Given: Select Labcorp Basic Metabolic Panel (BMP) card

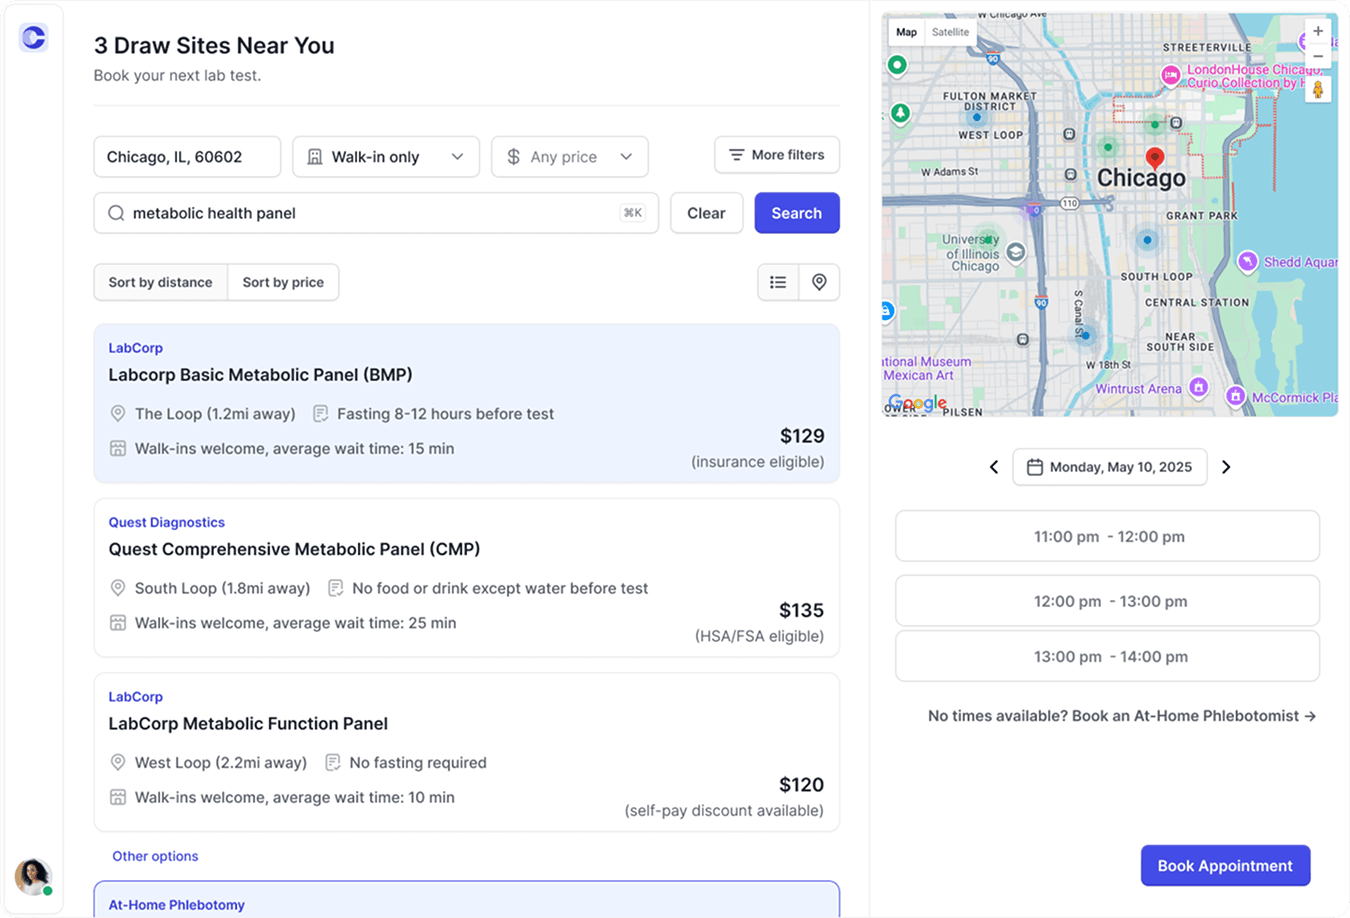Looking at the screenshot, I should pyautogui.click(x=467, y=404).
